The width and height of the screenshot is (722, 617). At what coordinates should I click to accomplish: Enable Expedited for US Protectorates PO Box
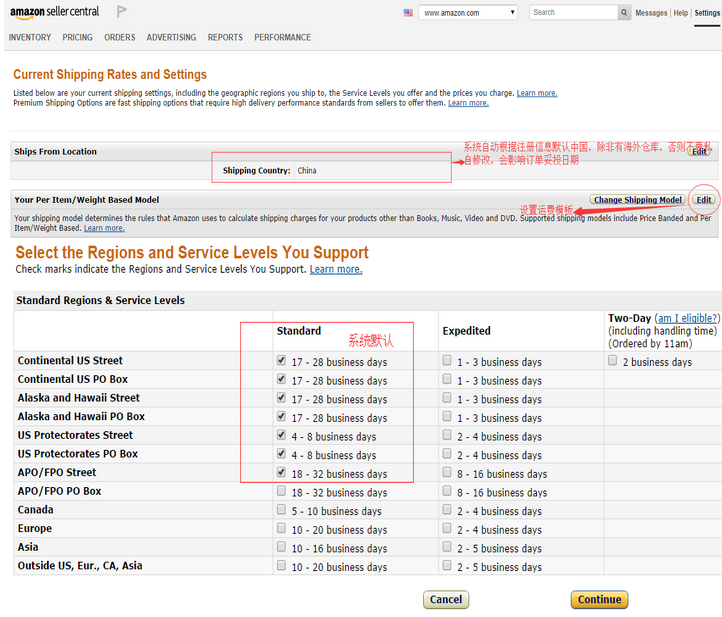point(447,454)
